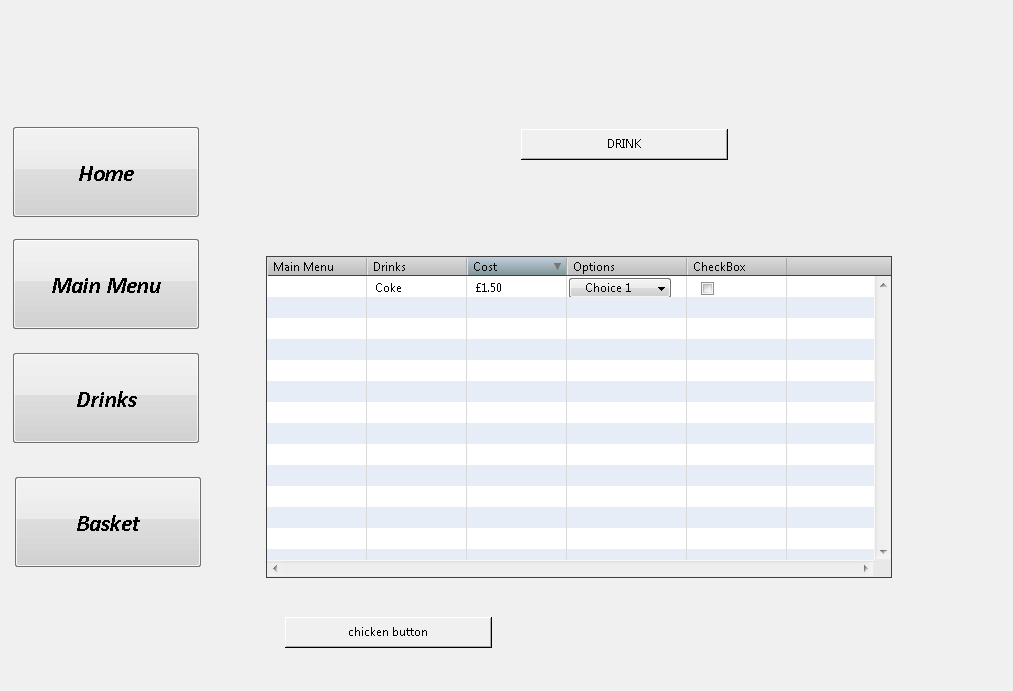Go to the Drinks section
This screenshot has width=1013, height=691.
coord(106,398)
